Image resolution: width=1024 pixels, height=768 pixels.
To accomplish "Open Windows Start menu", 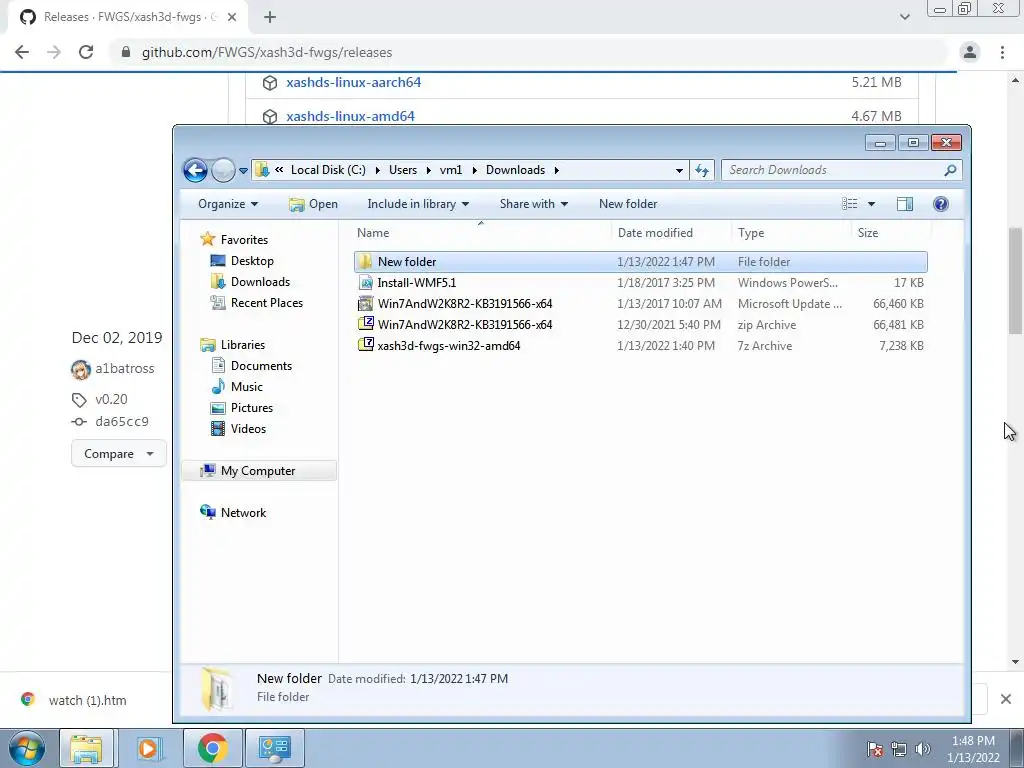I will (x=26, y=748).
